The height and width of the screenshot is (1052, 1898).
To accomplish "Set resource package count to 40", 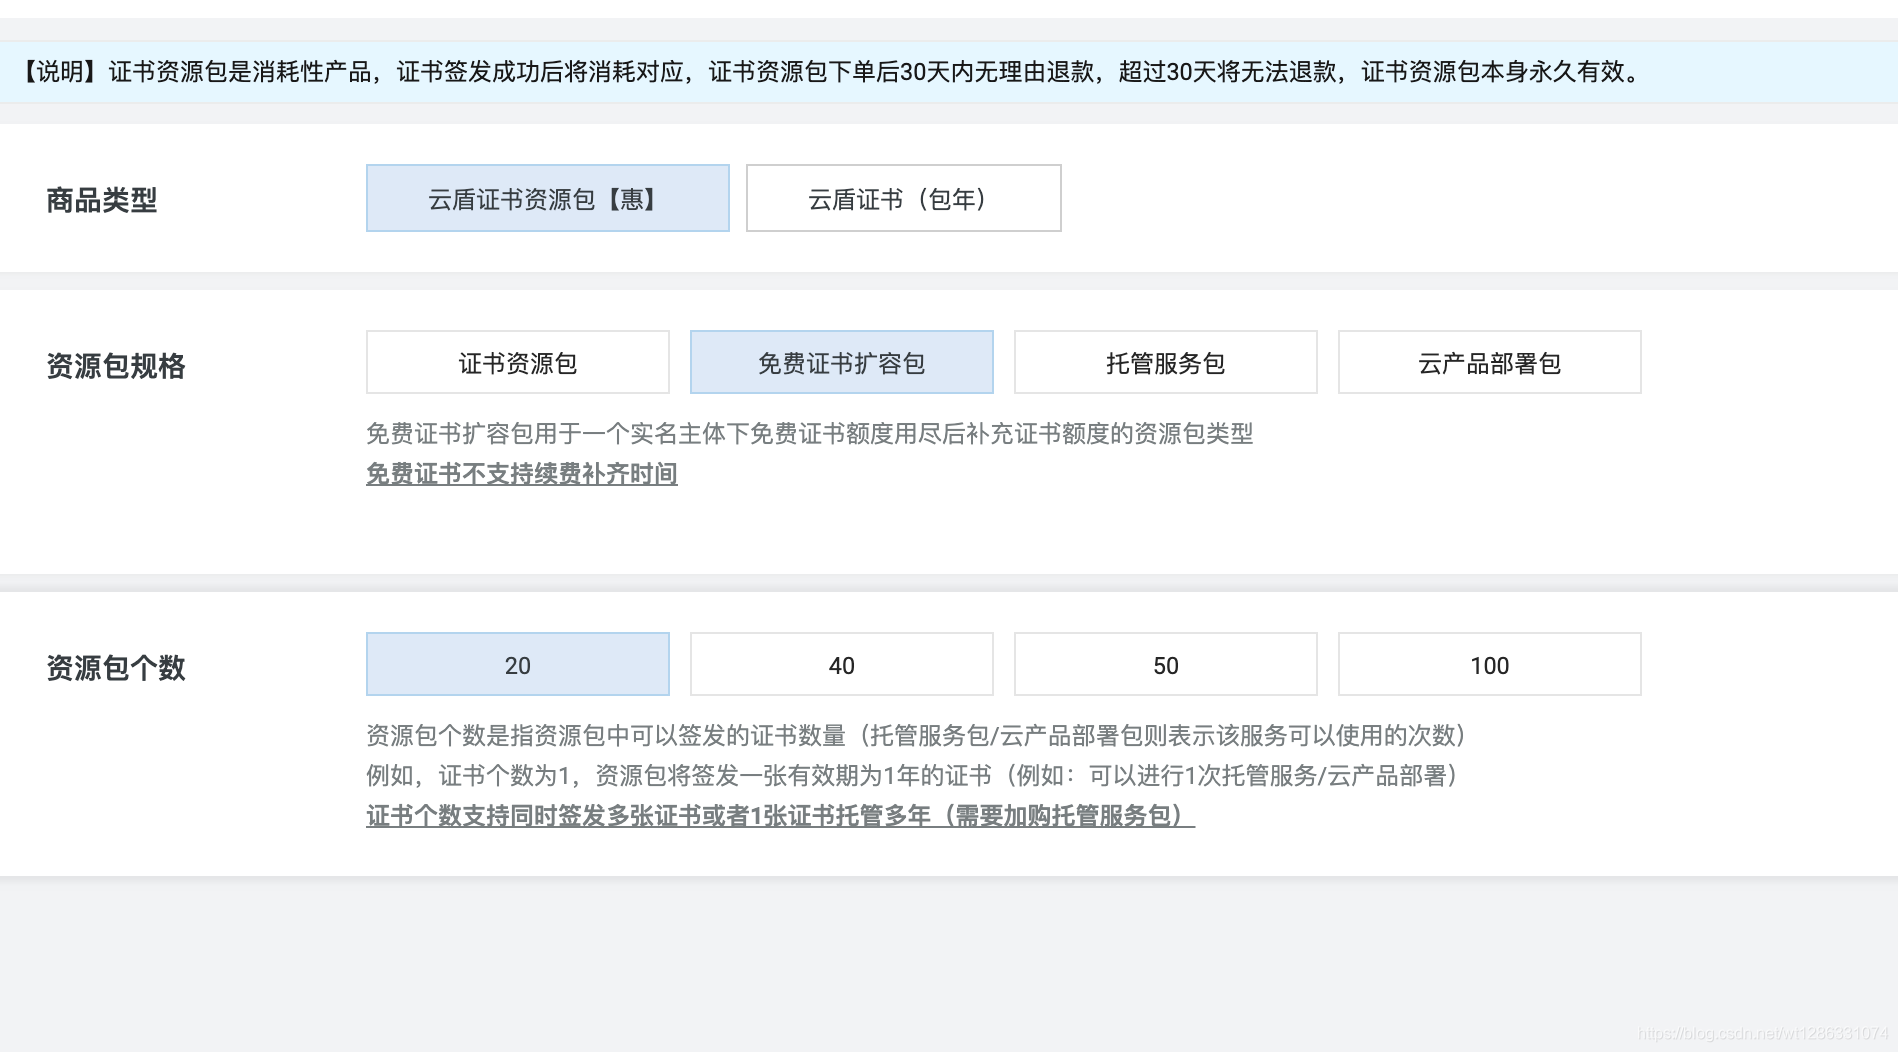I will click(841, 664).
